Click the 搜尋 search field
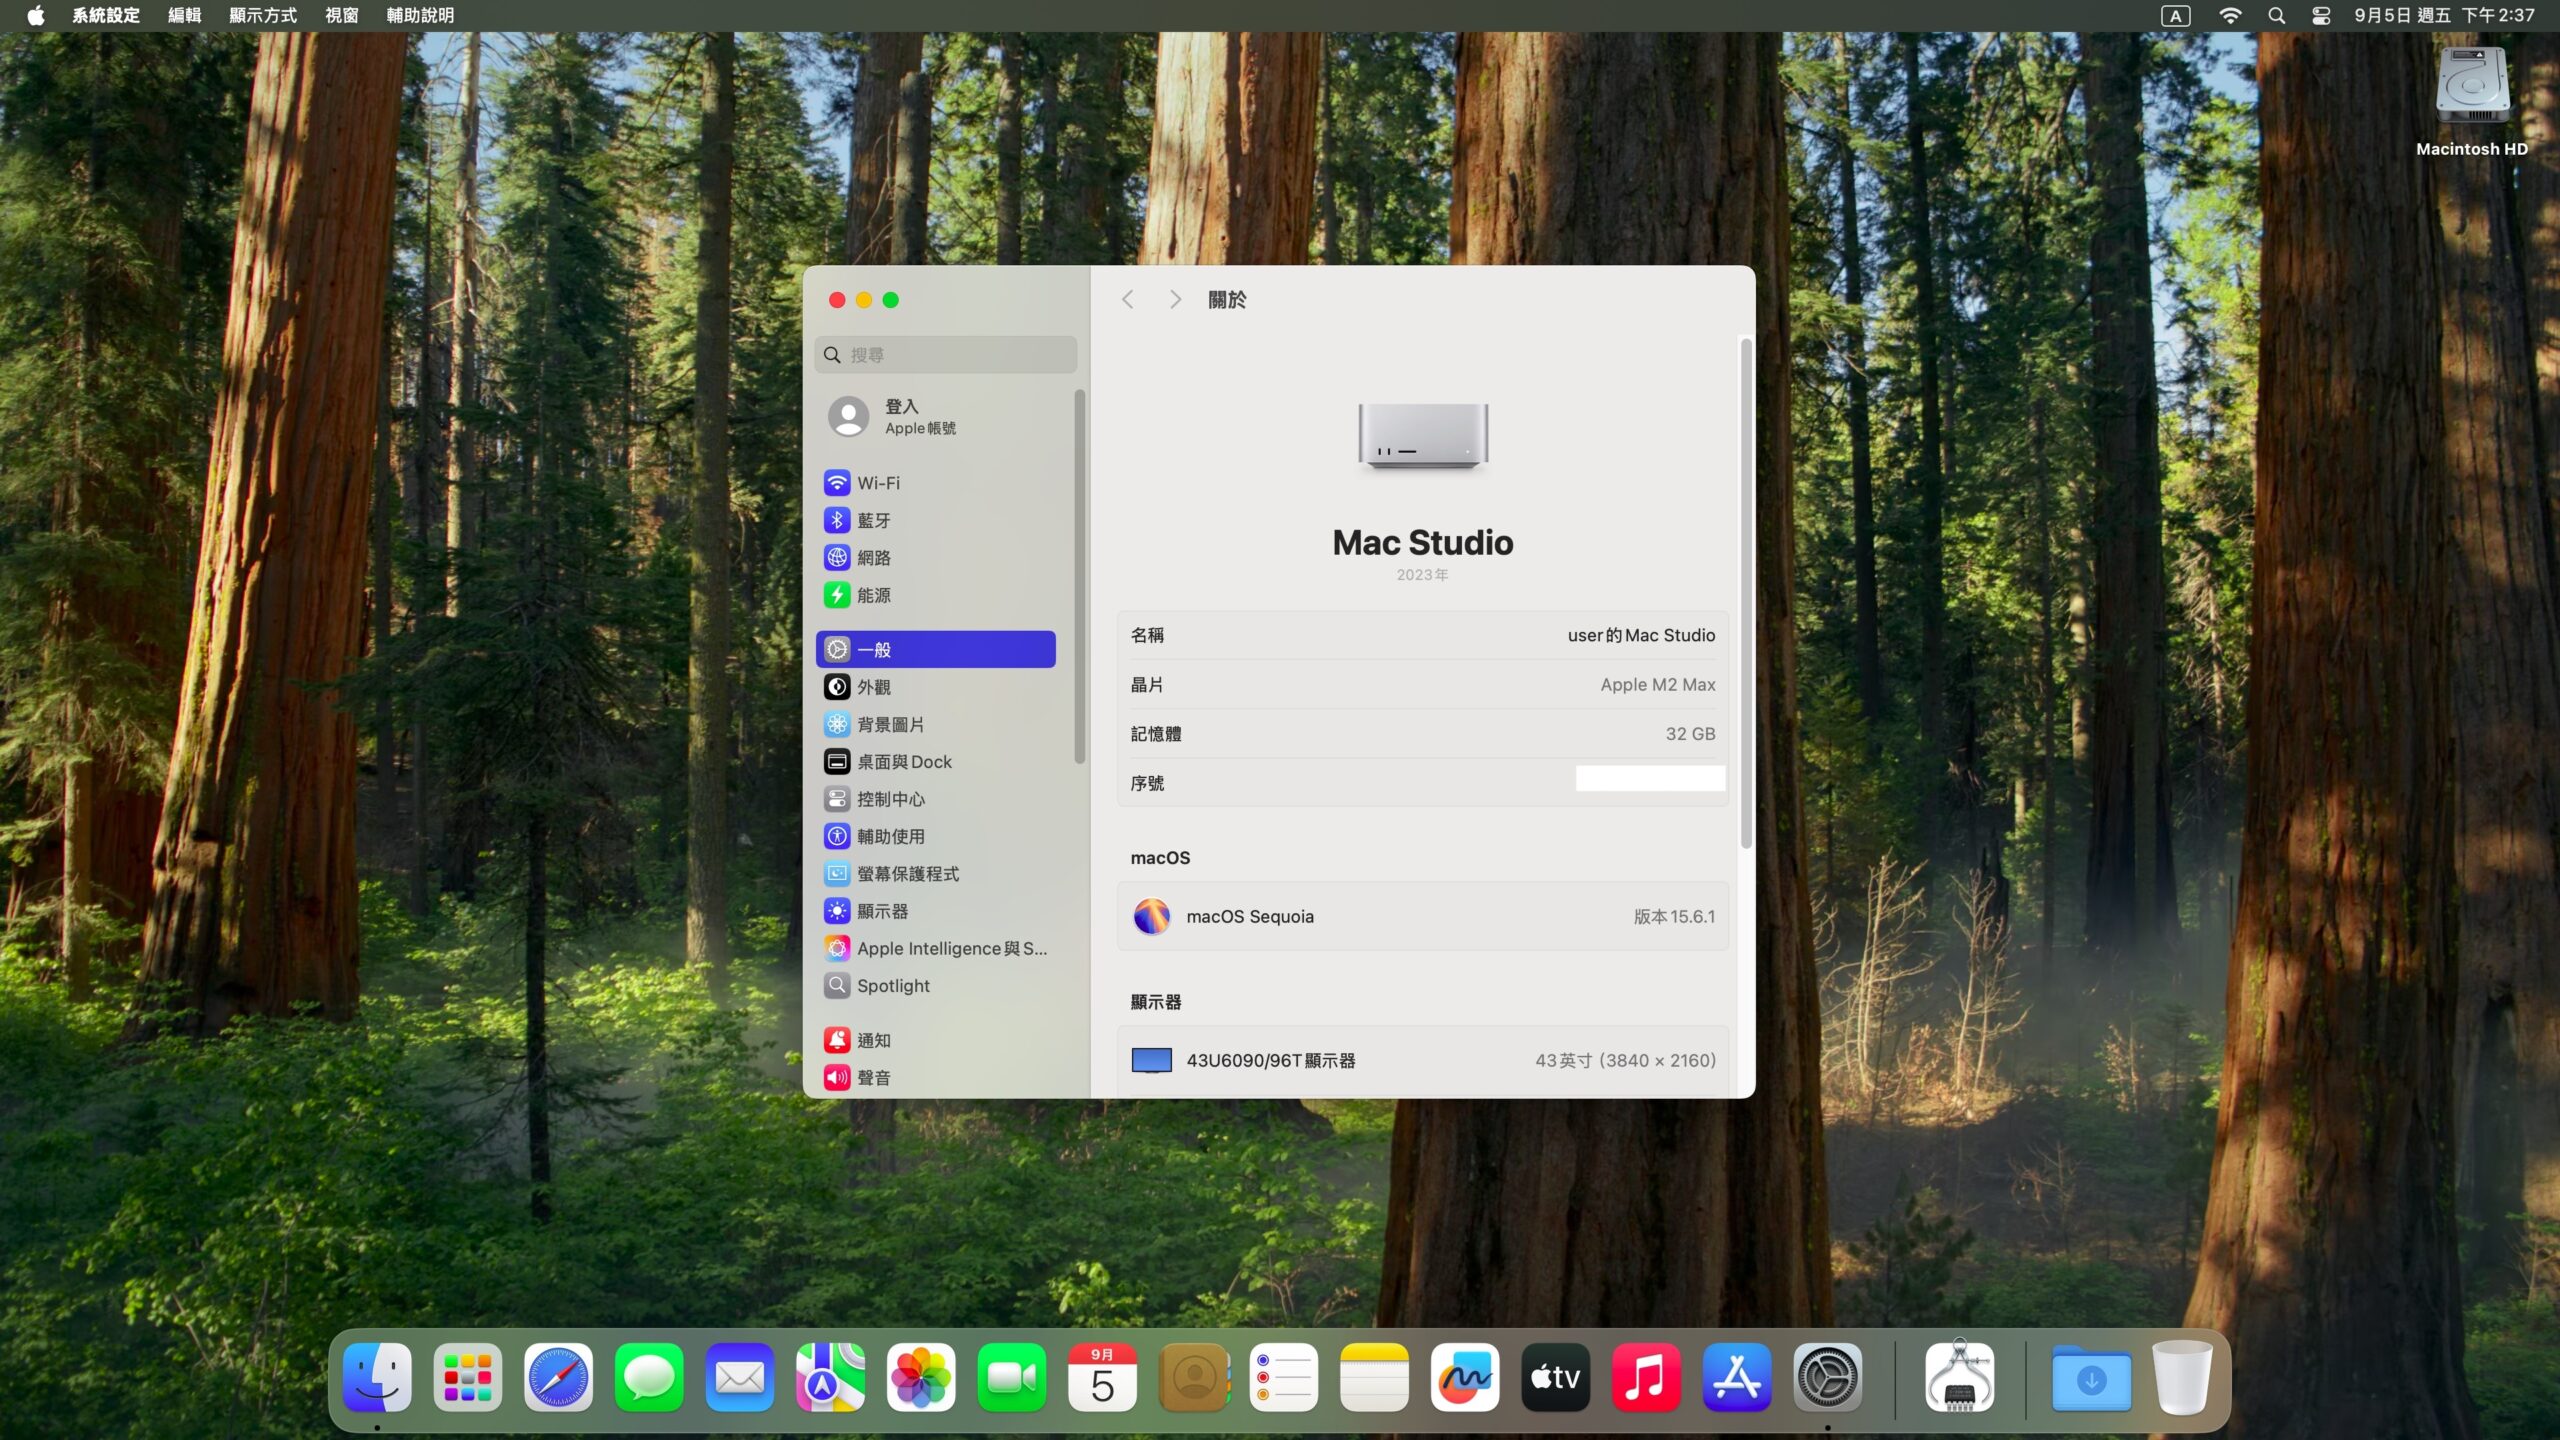The height and width of the screenshot is (1440, 2560). [946, 355]
